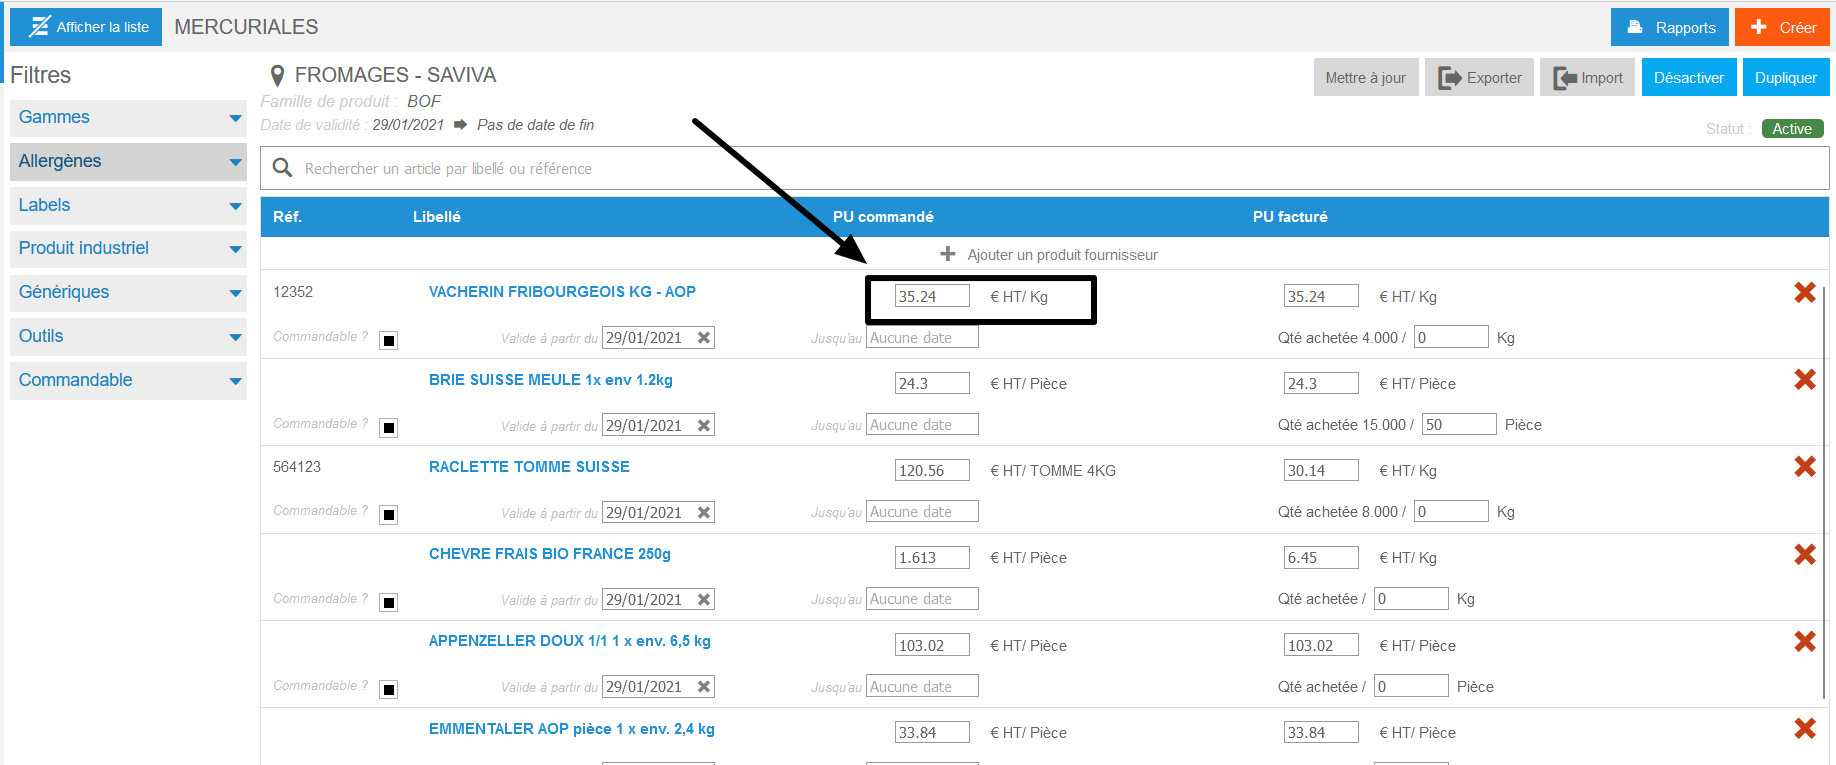This screenshot has height=765, width=1836.
Task: Click the Import button
Action: (1587, 77)
